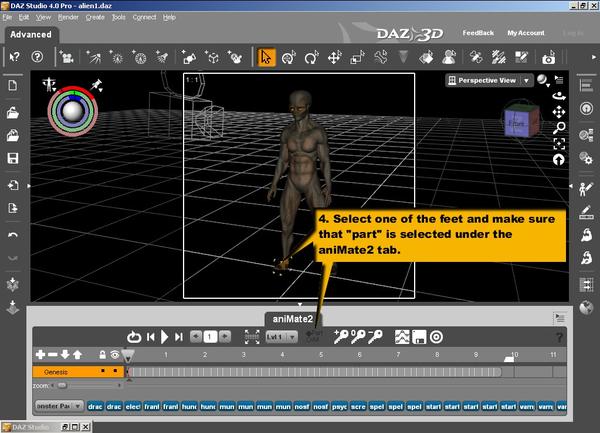Screen dimensions: 600x433
Task: Click the aniMate2 target circle icon
Action: tap(436, 337)
